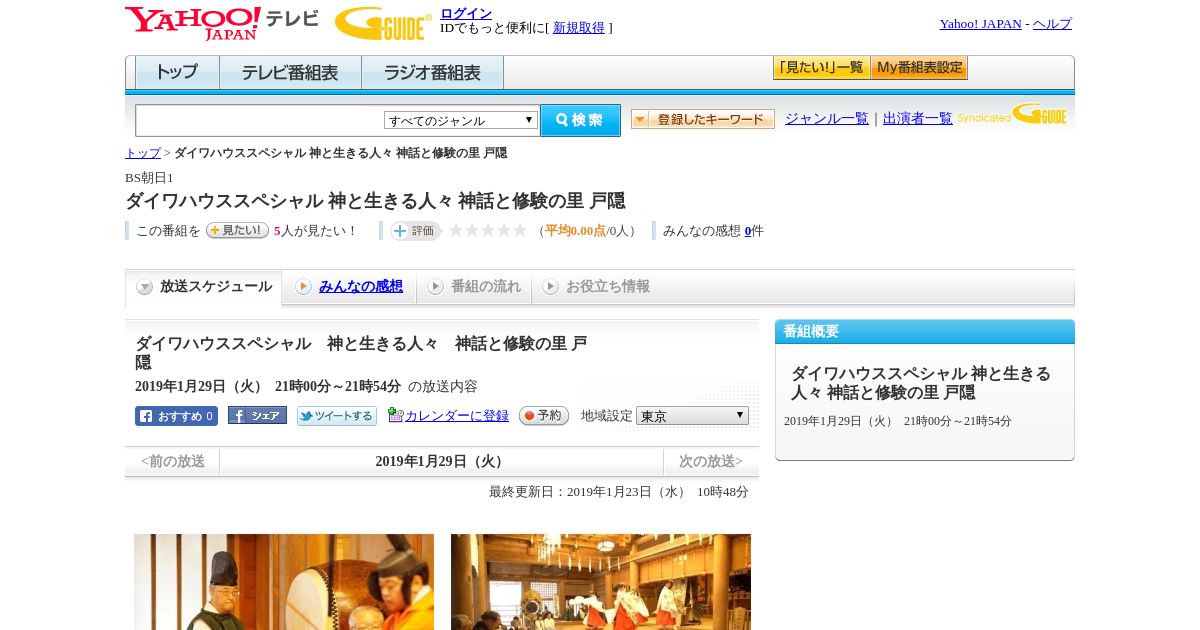Click the 新規取得 link

(579, 28)
